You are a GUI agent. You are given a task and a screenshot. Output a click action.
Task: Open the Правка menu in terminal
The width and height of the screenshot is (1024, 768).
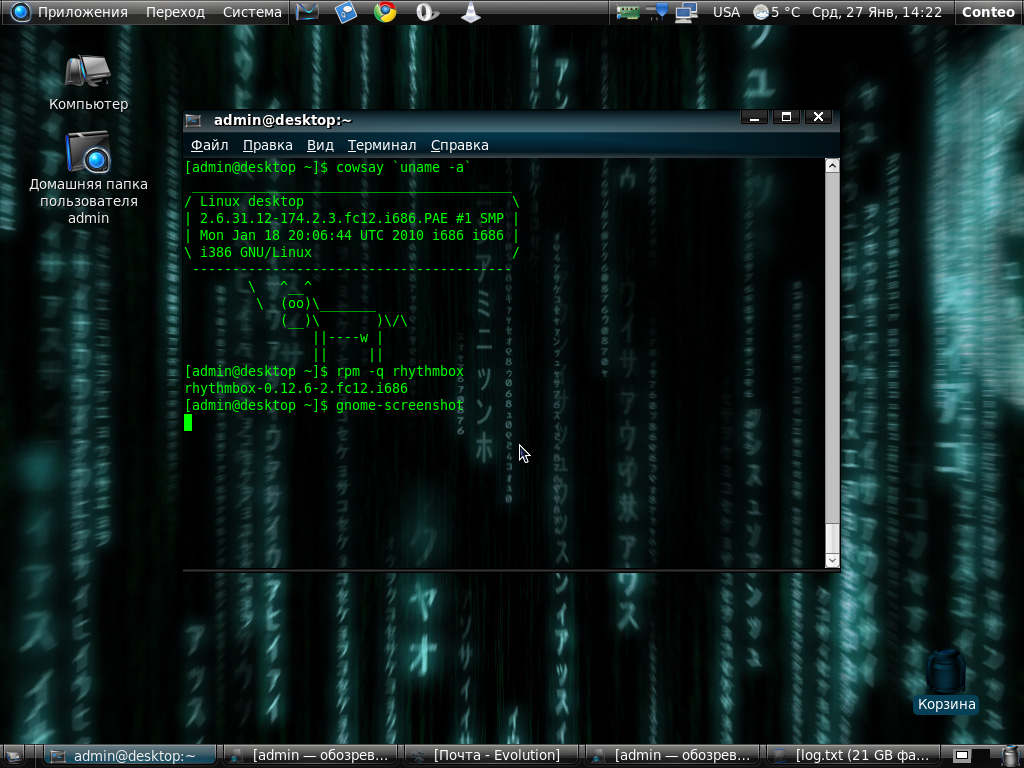click(267, 145)
